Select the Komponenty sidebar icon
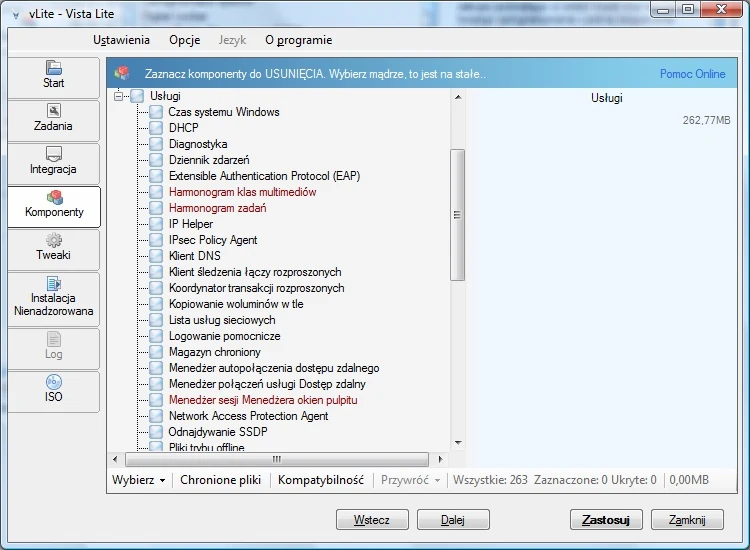Screen dimensions: 750x550 tap(54, 205)
